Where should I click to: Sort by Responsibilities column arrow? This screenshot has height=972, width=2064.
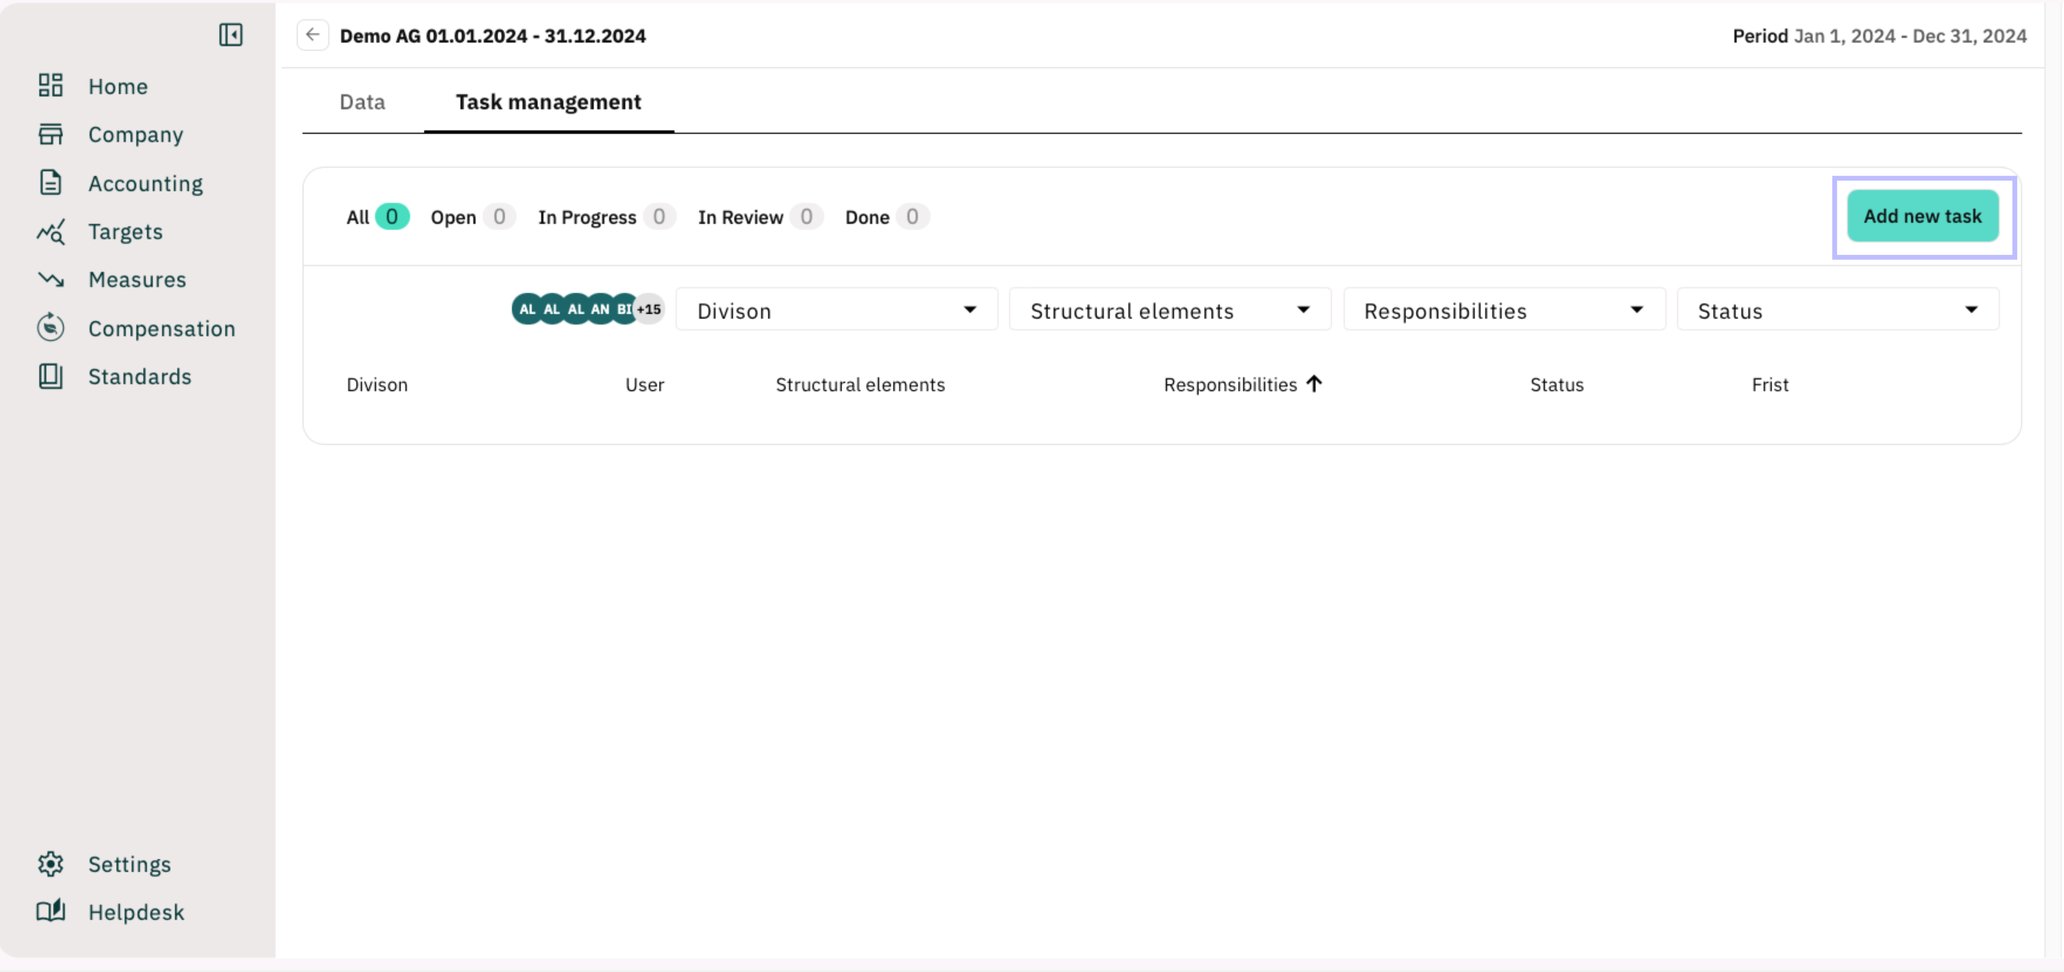(1314, 384)
